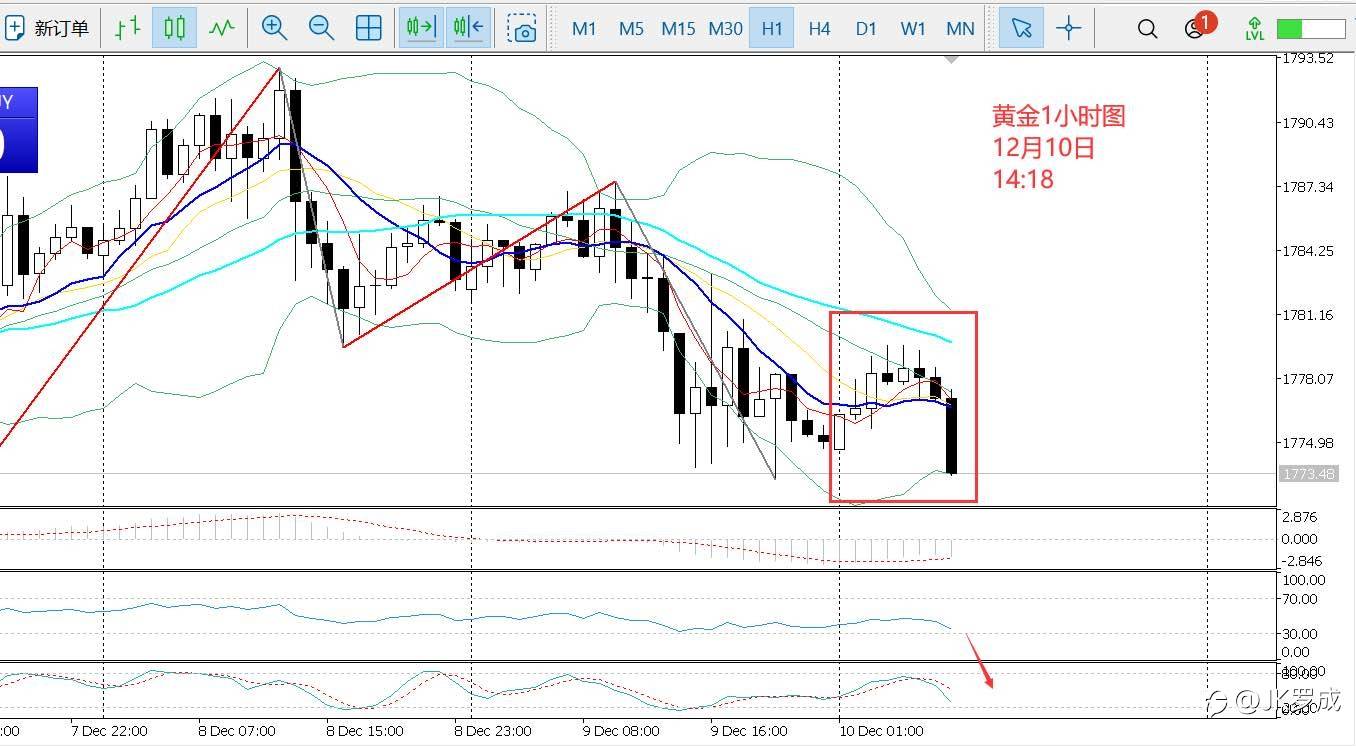Image resolution: width=1356 pixels, height=746 pixels.
Task: Click time axis label 7 Dec 22:00
Action: tap(110, 731)
